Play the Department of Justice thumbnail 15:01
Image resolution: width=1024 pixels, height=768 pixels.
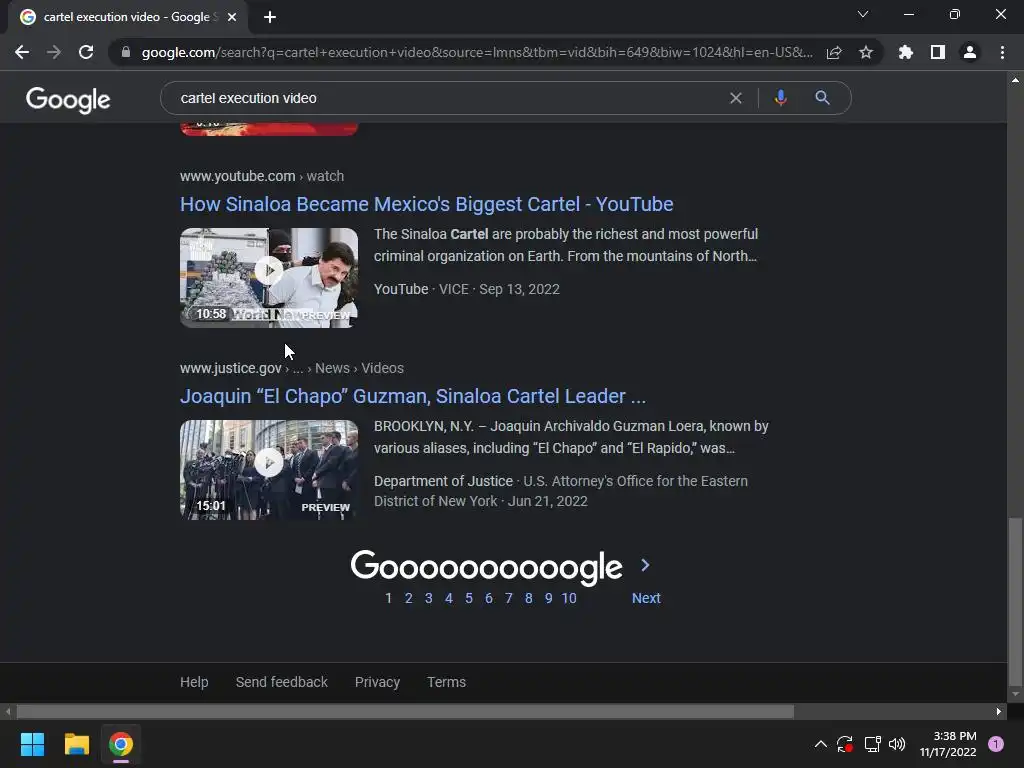[269, 470]
